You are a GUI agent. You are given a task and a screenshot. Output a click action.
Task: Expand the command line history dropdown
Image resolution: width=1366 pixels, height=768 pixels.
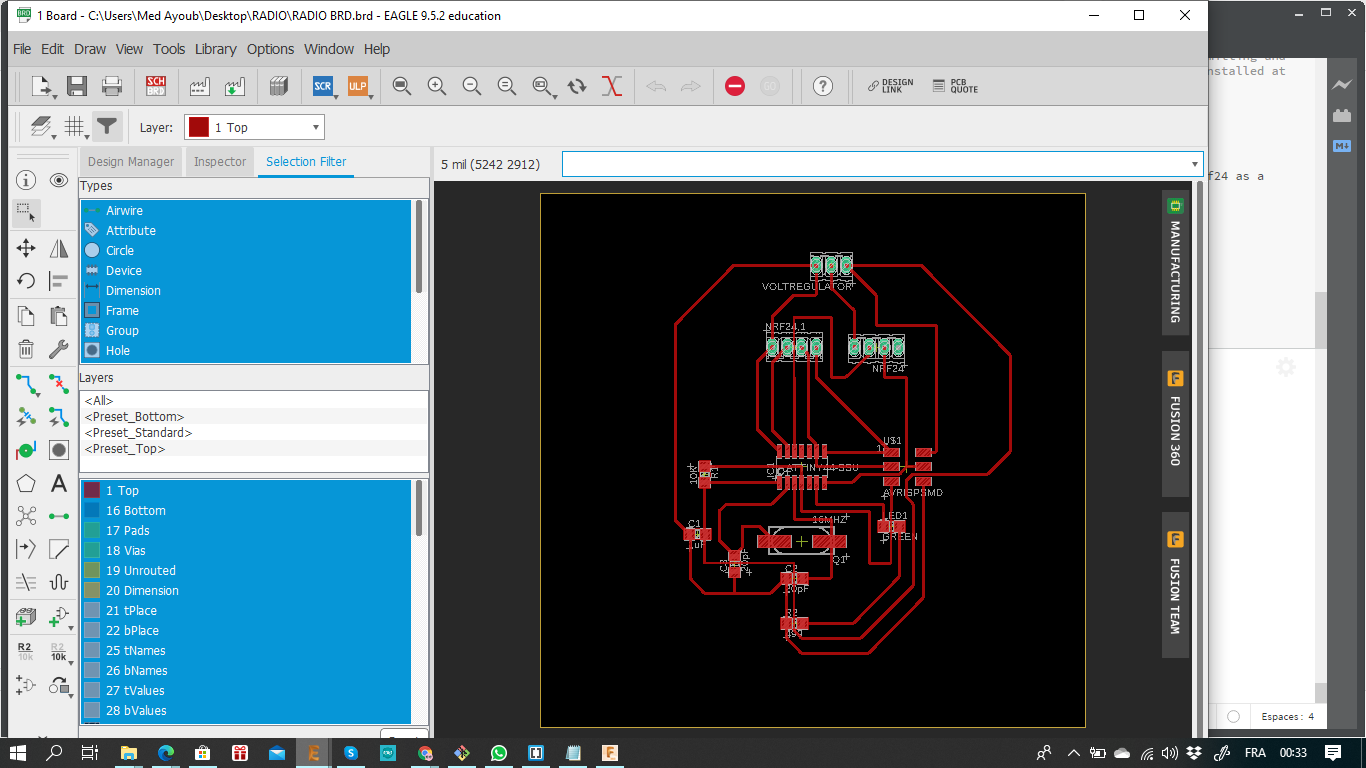1195,164
